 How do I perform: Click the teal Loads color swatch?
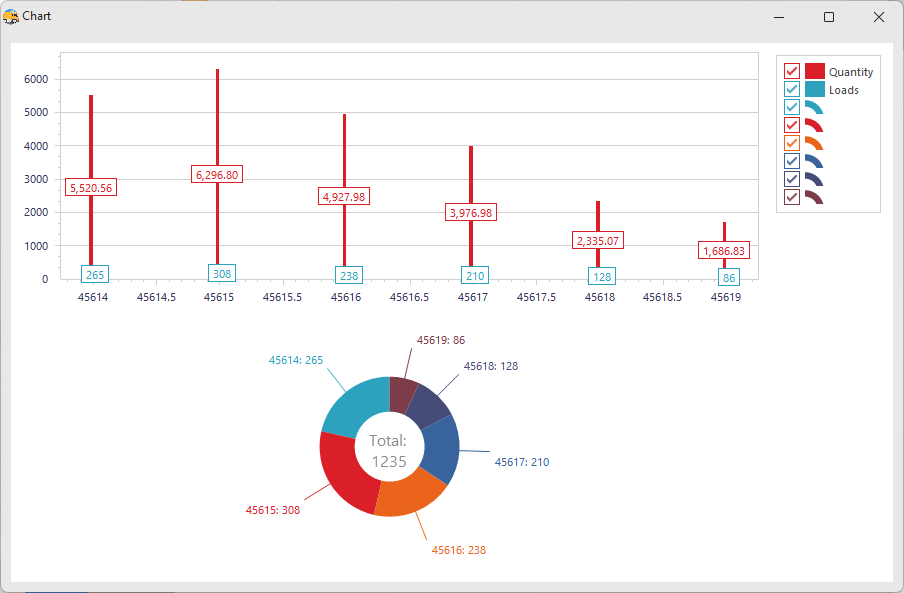coord(814,90)
